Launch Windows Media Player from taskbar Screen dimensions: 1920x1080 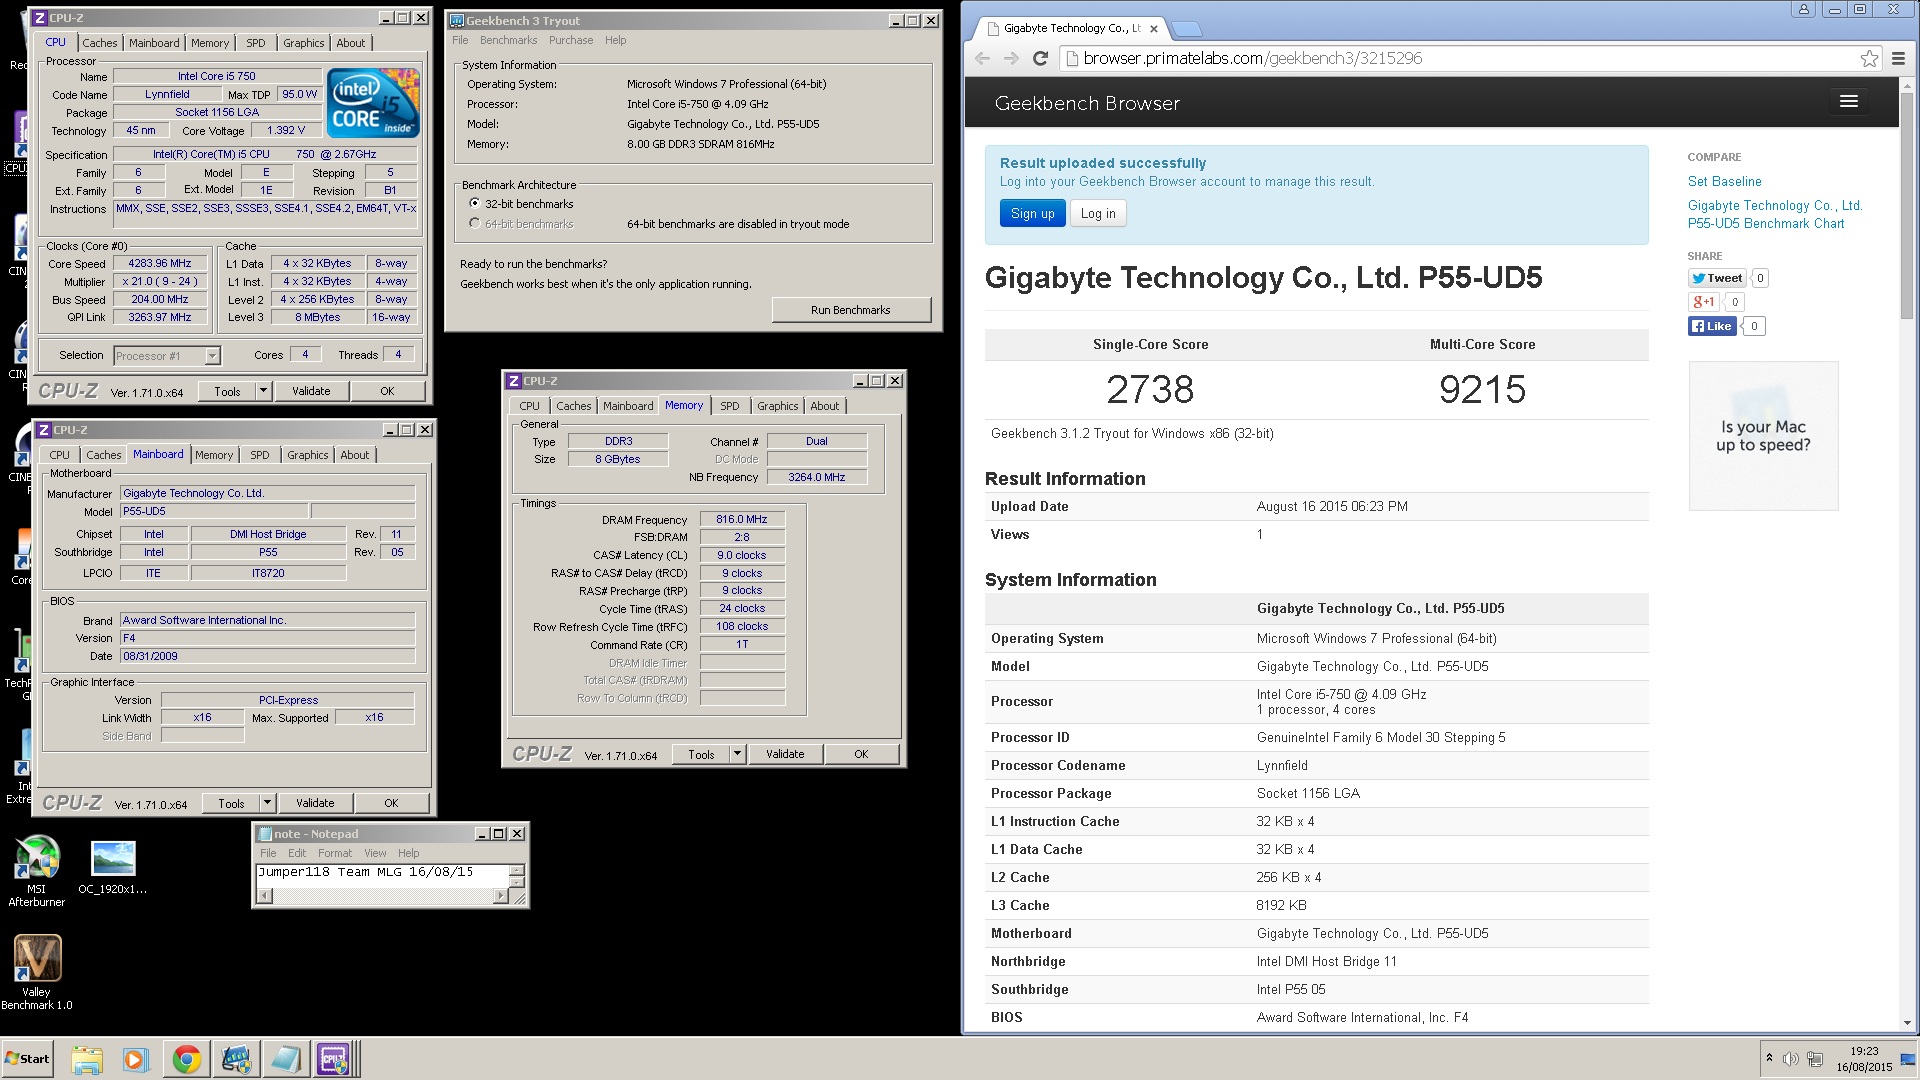(136, 1059)
